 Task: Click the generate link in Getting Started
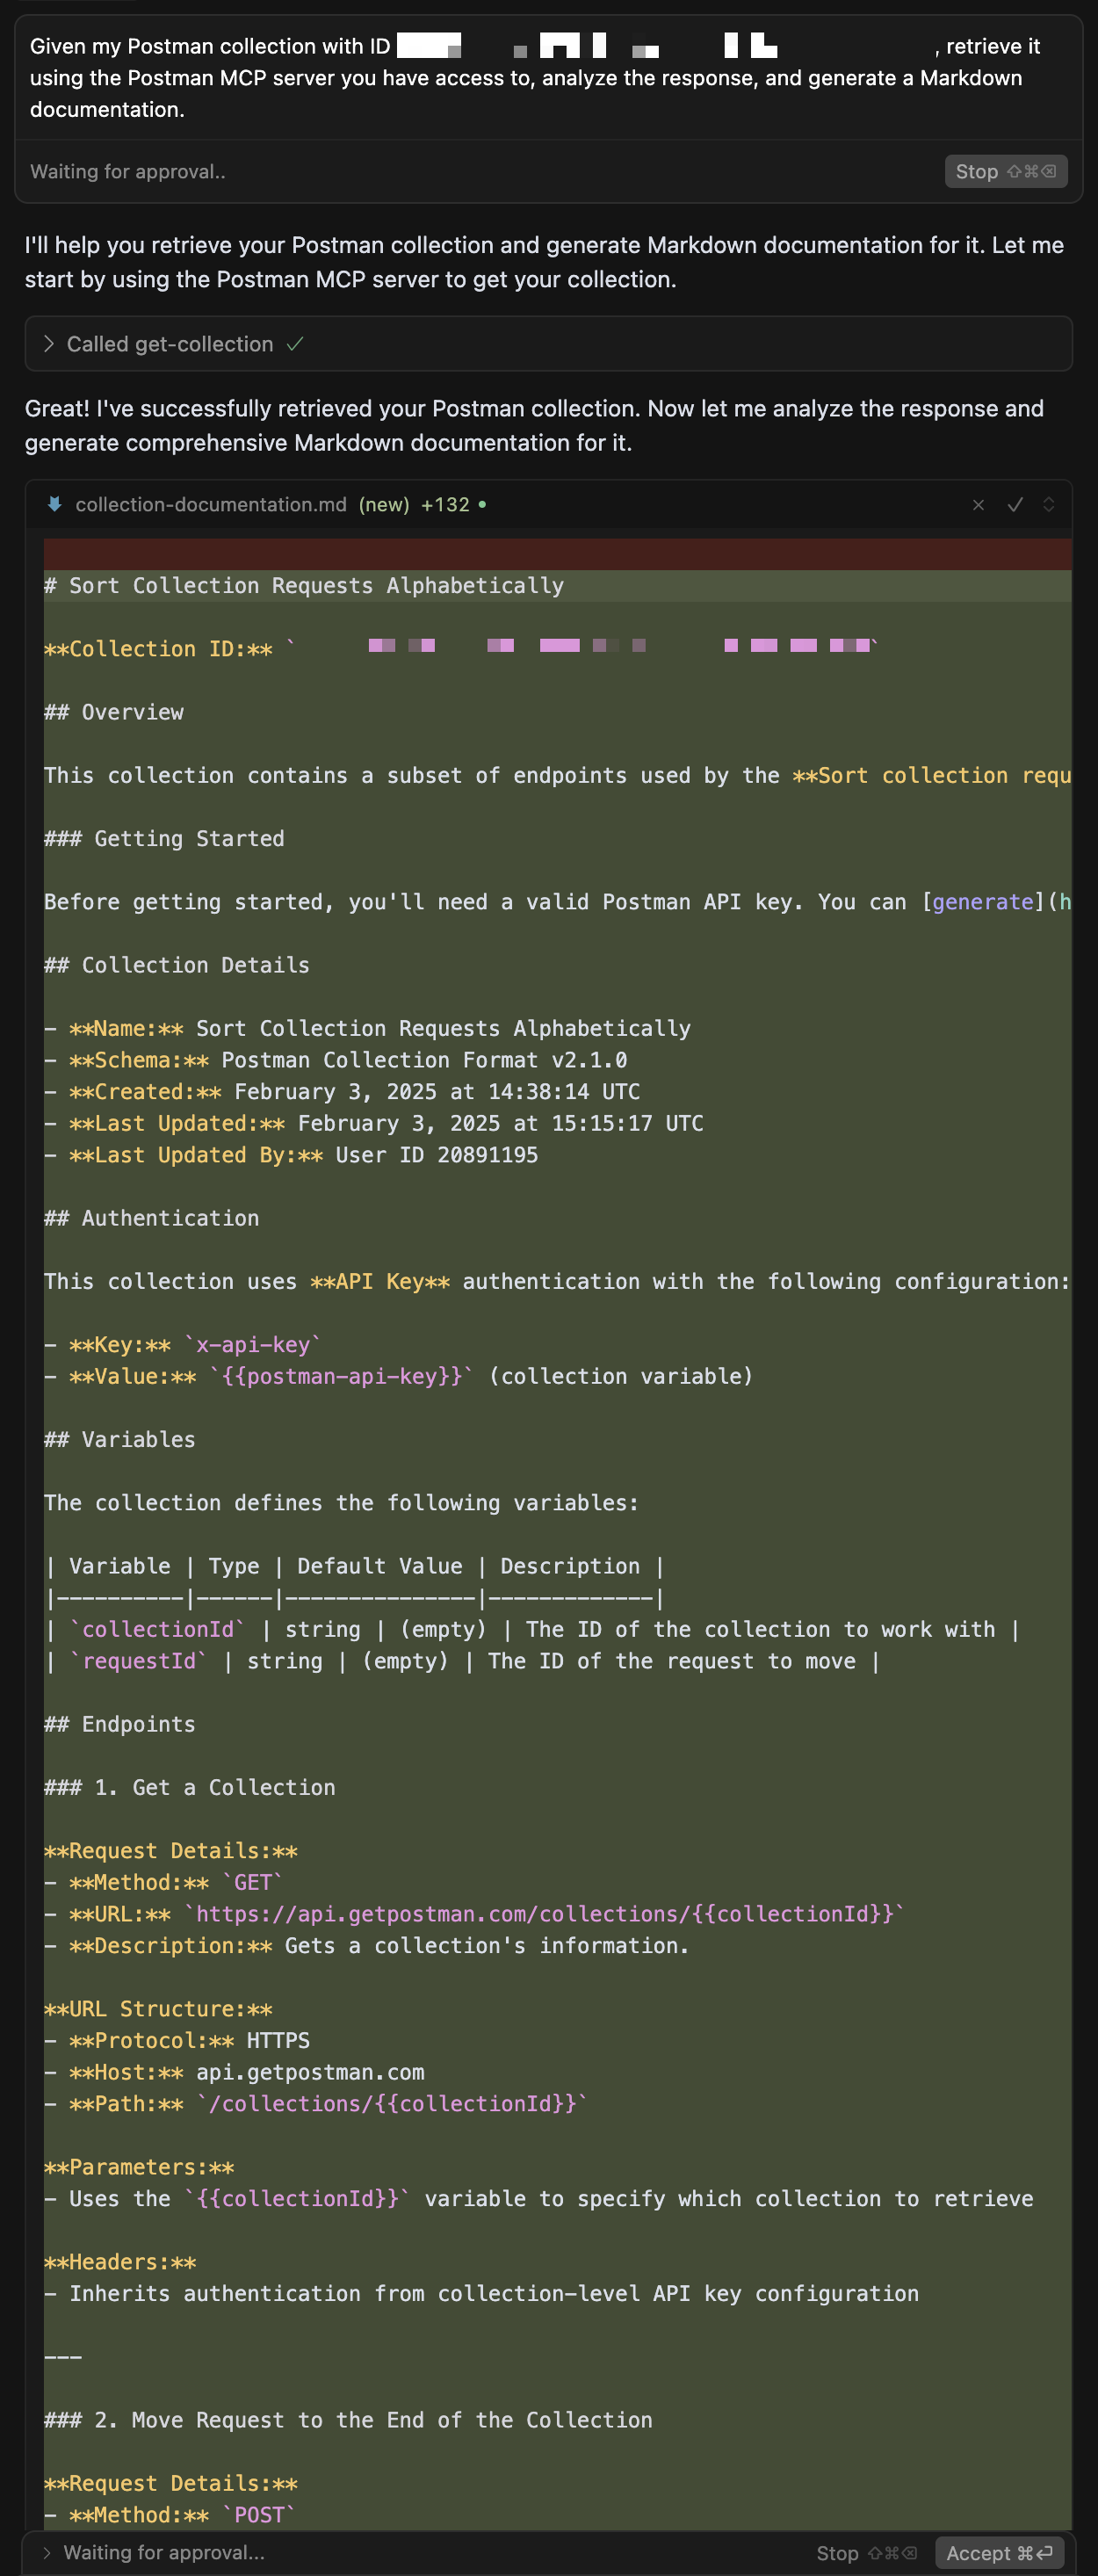982,902
